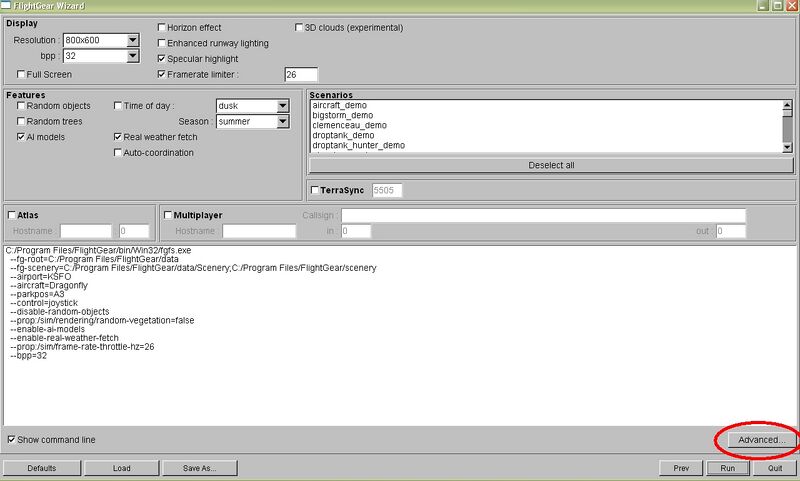The height and width of the screenshot is (481, 800).
Task: Click the --parkpos=A3 line
Action: (37, 294)
